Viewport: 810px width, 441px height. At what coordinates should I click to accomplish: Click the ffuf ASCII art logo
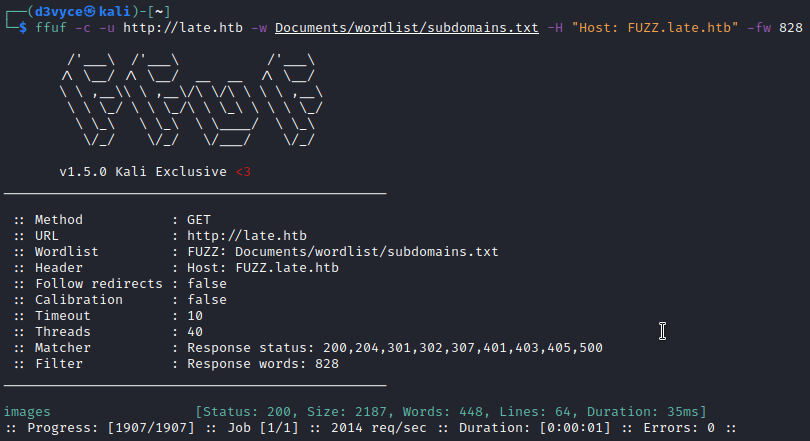[x=190, y=100]
